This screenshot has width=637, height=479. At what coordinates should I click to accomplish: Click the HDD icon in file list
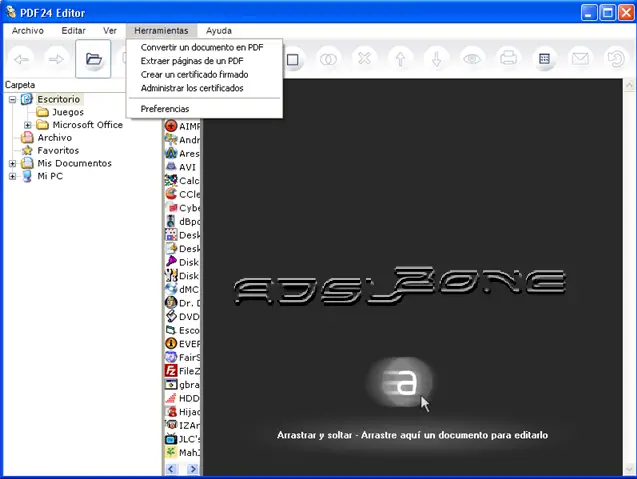click(x=171, y=398)
